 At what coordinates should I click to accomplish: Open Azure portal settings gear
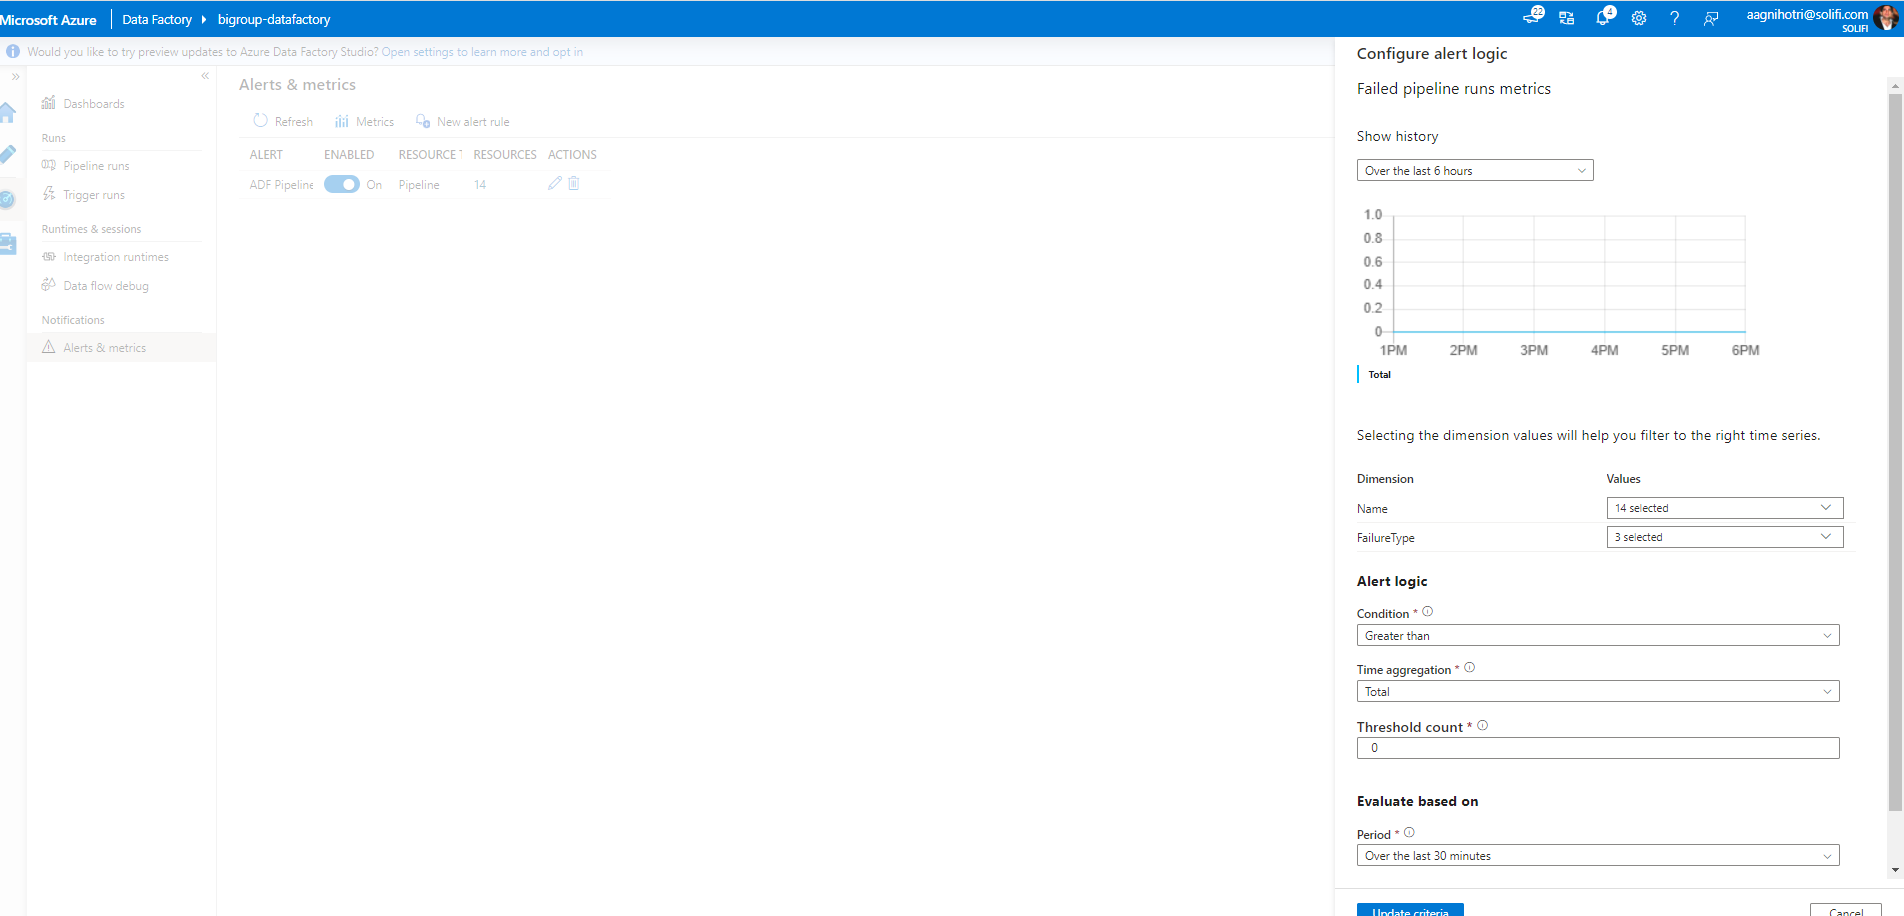1638,18
